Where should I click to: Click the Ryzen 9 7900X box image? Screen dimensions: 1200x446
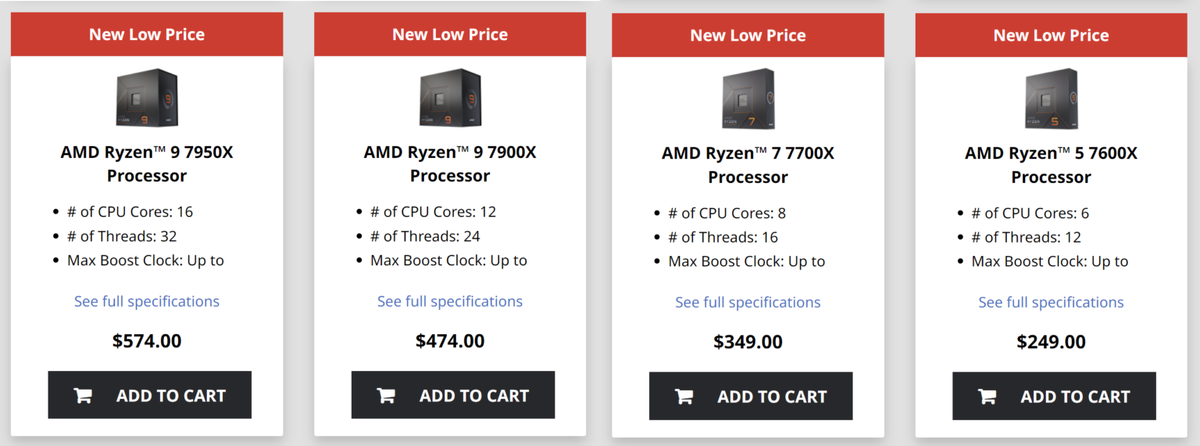[449, 99]
